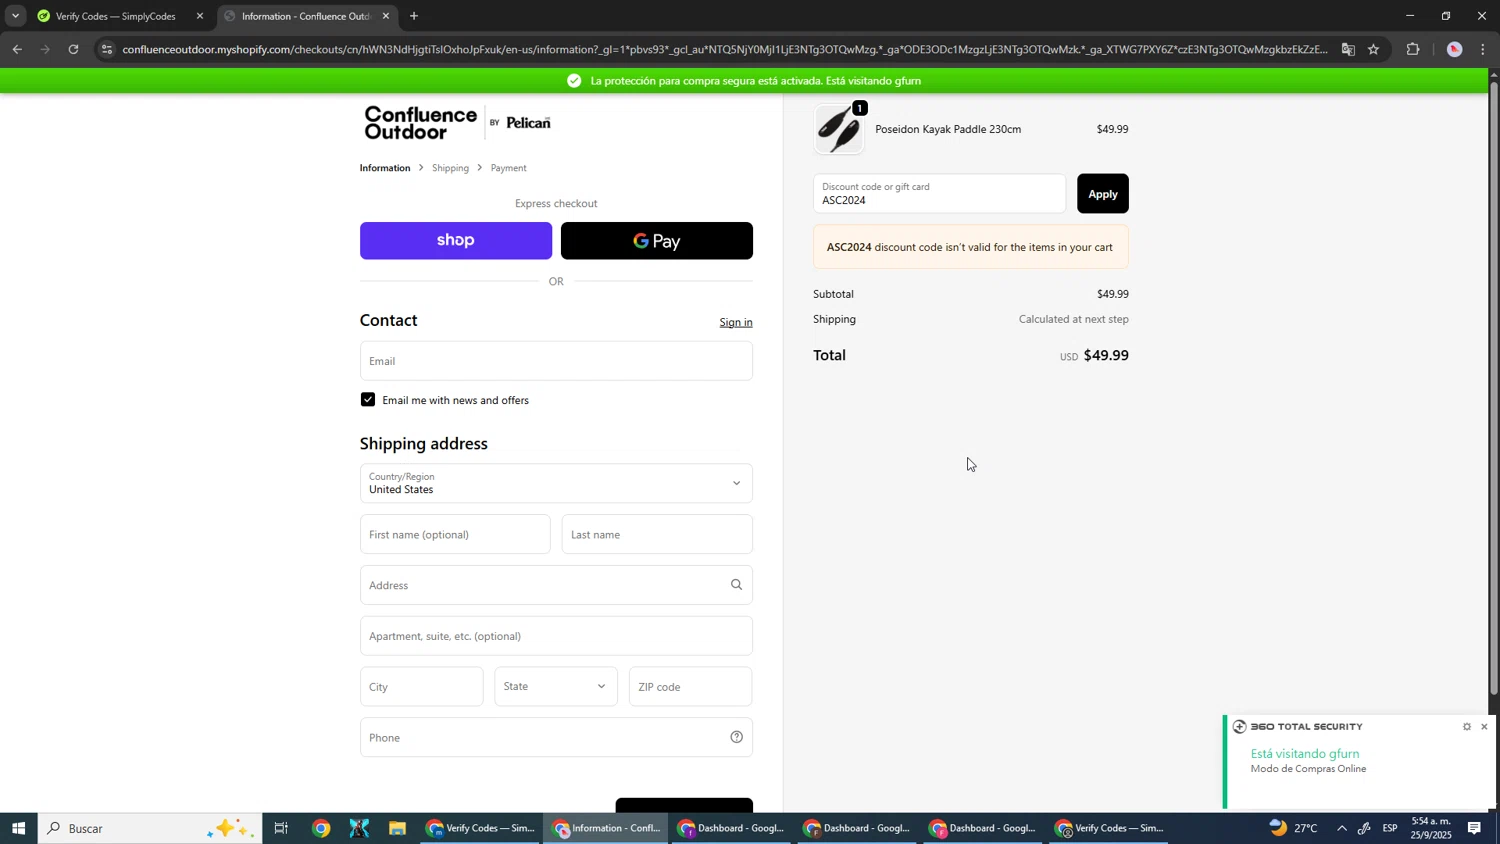Close the 360 Total Security popup
The width and height of the screenshot is (1500, 844).
(1484, 727)
